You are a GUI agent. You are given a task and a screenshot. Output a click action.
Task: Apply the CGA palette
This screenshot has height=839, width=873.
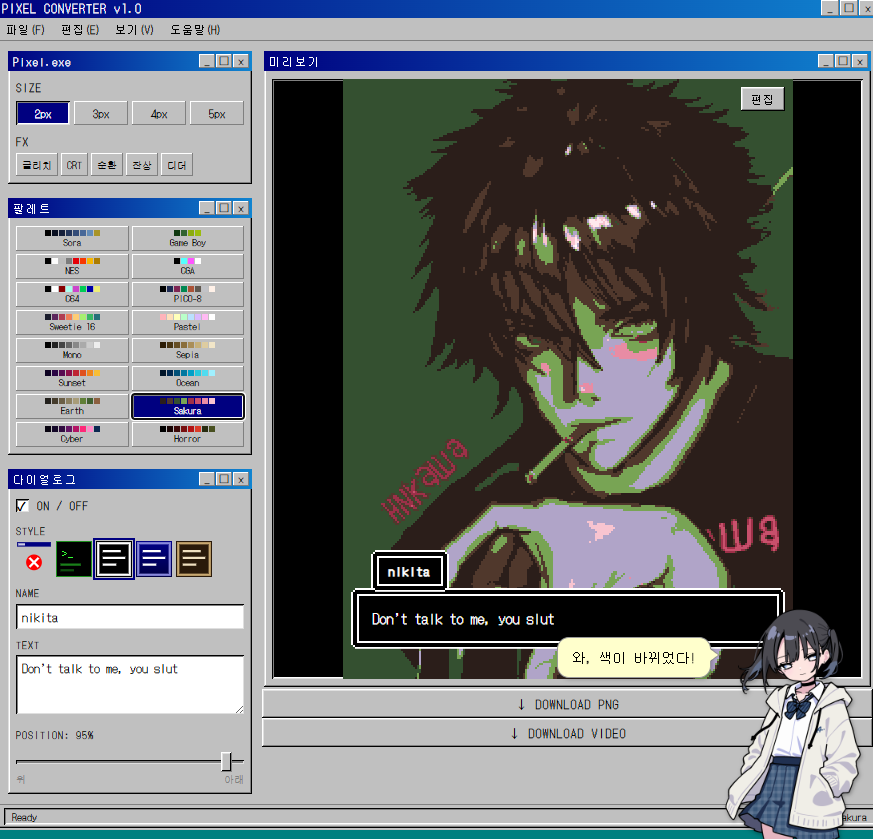pyautogui.click(x=188, y=266)
